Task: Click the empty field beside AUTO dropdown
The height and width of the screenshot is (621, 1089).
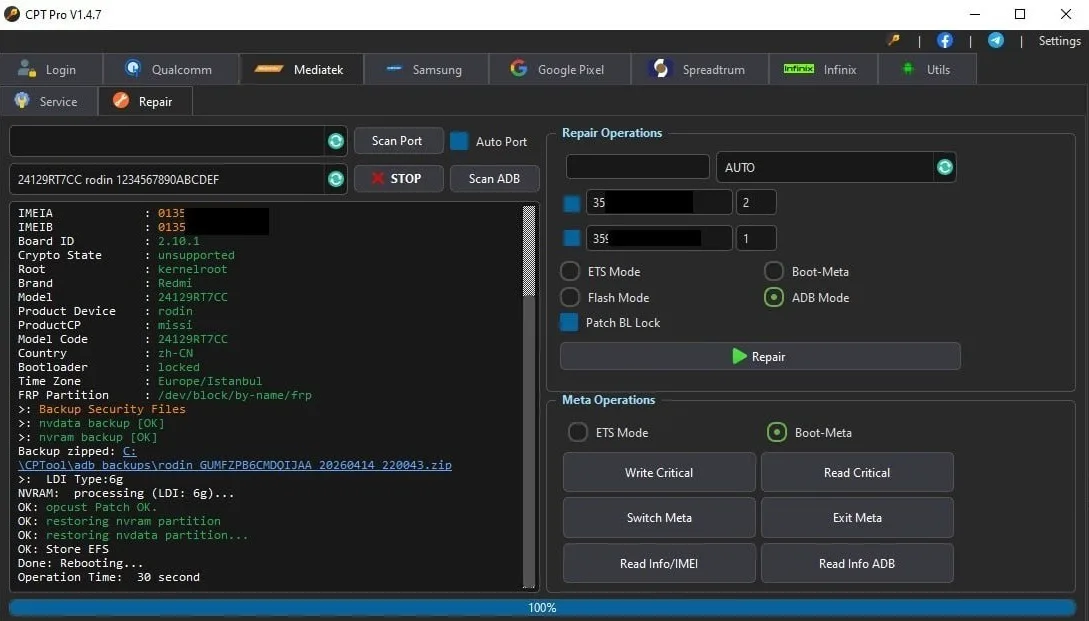Action: 638,167
